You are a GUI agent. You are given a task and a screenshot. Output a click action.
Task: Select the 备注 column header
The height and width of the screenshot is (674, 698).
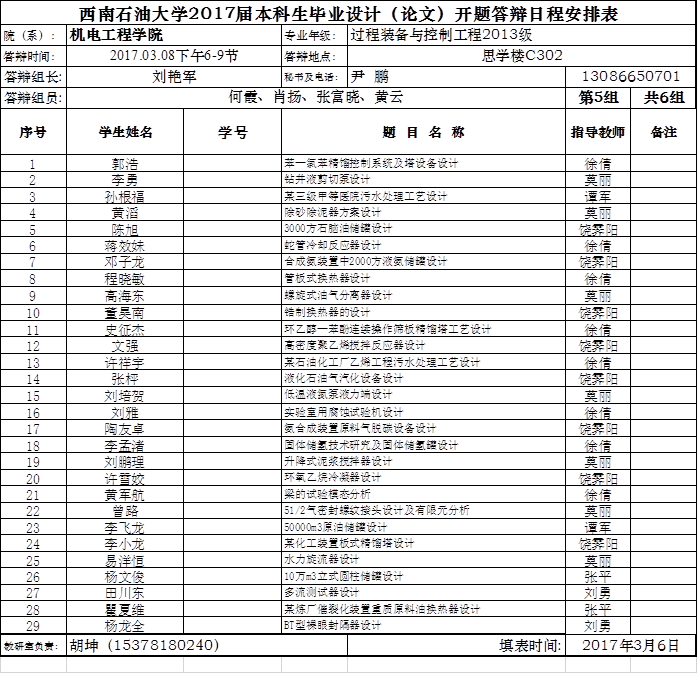click(664, 132)
